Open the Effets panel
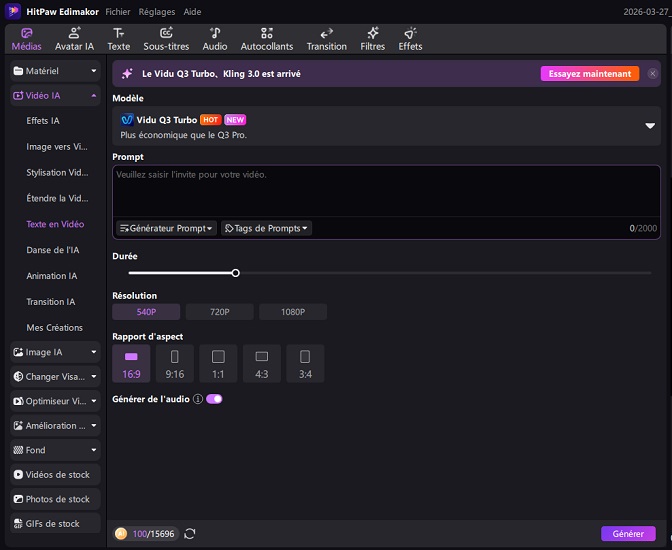 point(410,38)
